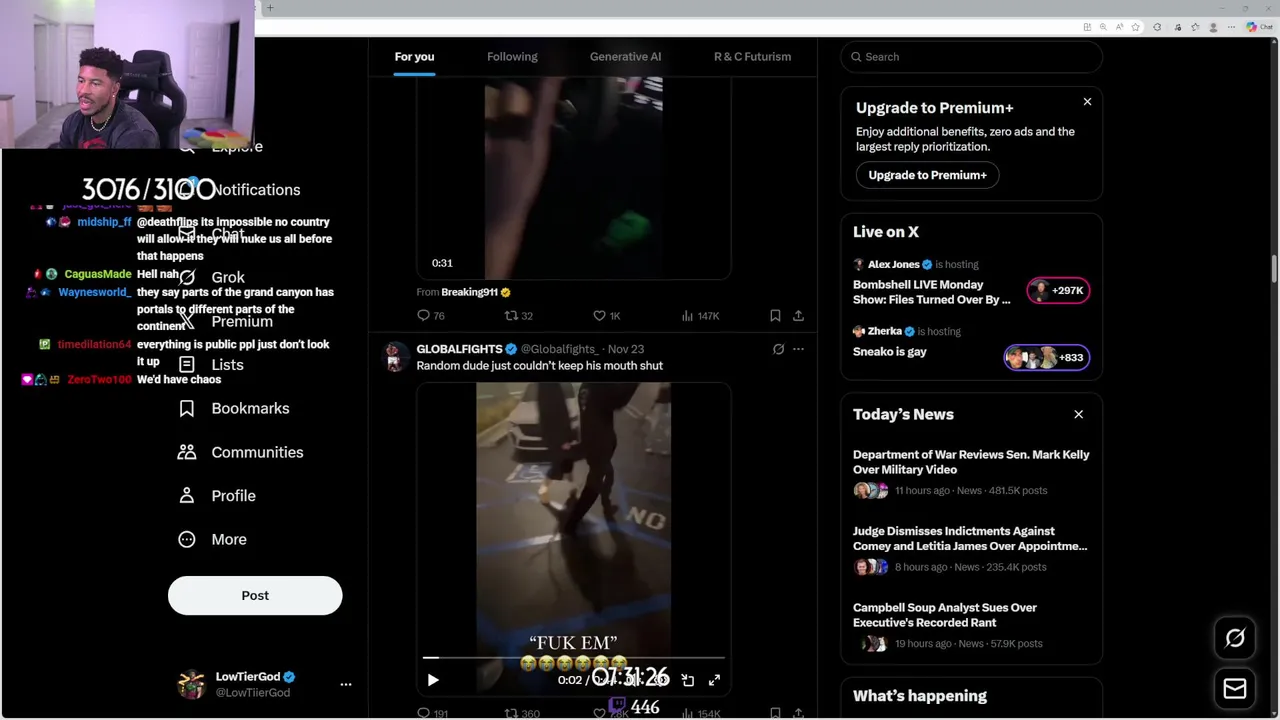
Task: Click the Communities people icon
Action: coord(187,452)
